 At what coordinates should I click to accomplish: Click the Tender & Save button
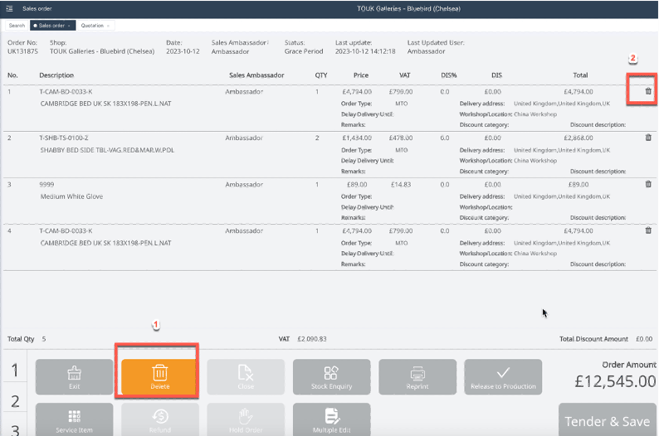coord(607,421)
